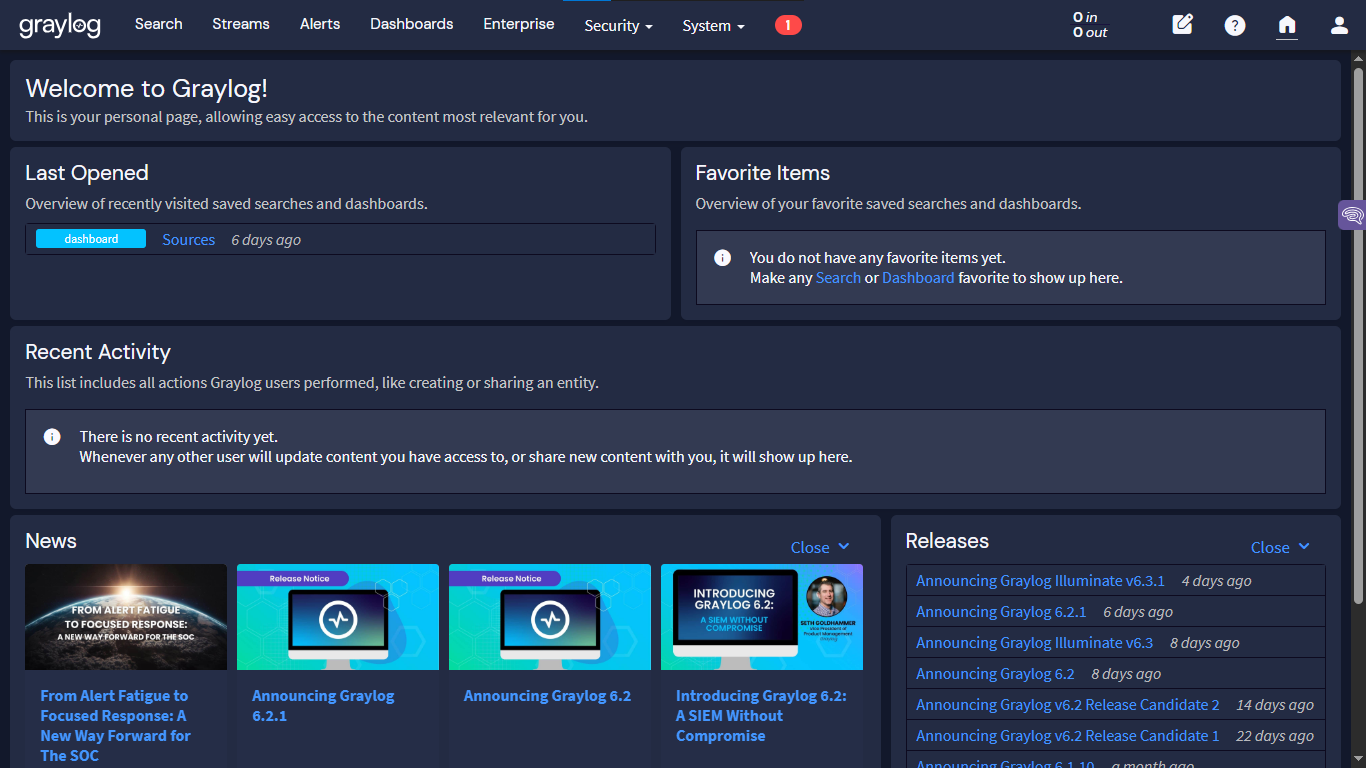Click the info icon in Recent Activity notice
This screenshot has height=768, width=1366.
click(52, 437)
